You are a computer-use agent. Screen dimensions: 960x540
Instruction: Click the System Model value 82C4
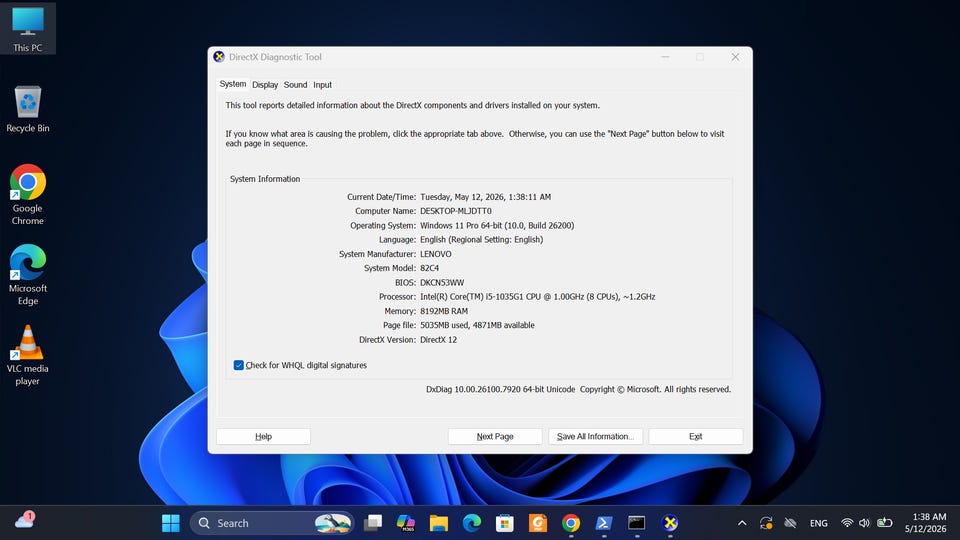coord(429,268)
